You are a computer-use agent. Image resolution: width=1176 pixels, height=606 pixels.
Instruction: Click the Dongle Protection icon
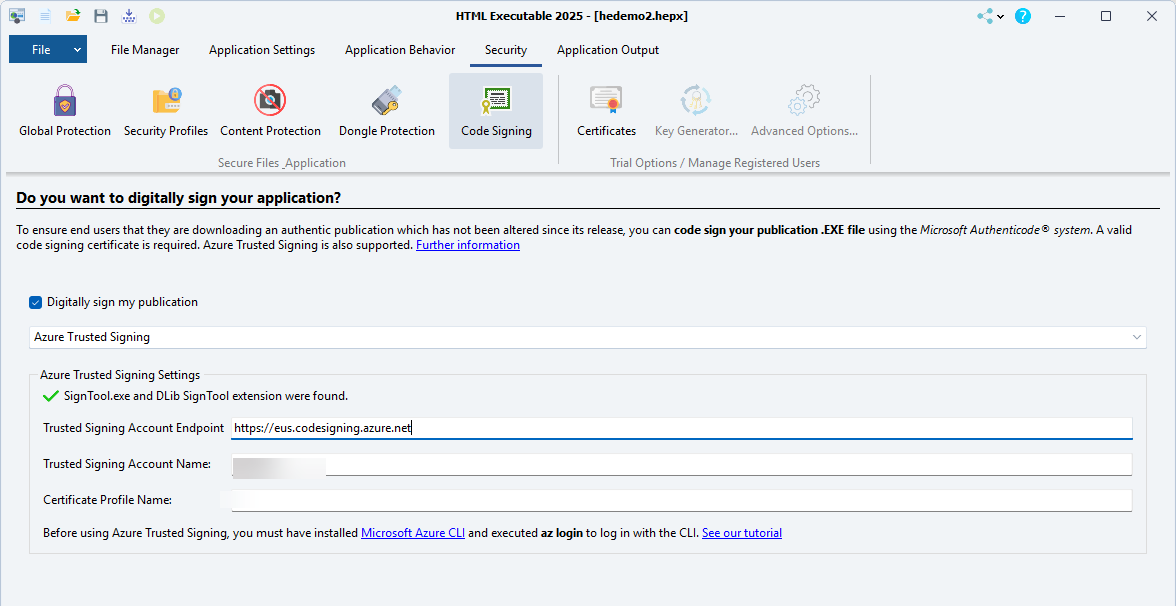point(386,110)
